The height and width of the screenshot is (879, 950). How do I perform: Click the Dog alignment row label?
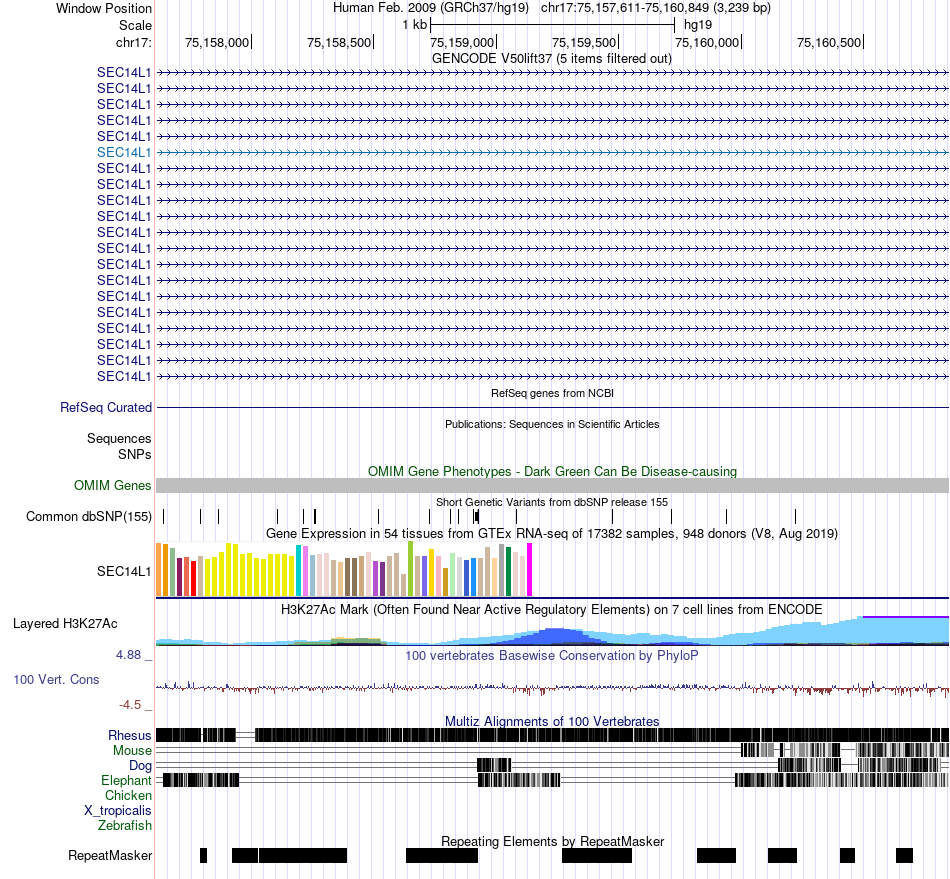141,766
